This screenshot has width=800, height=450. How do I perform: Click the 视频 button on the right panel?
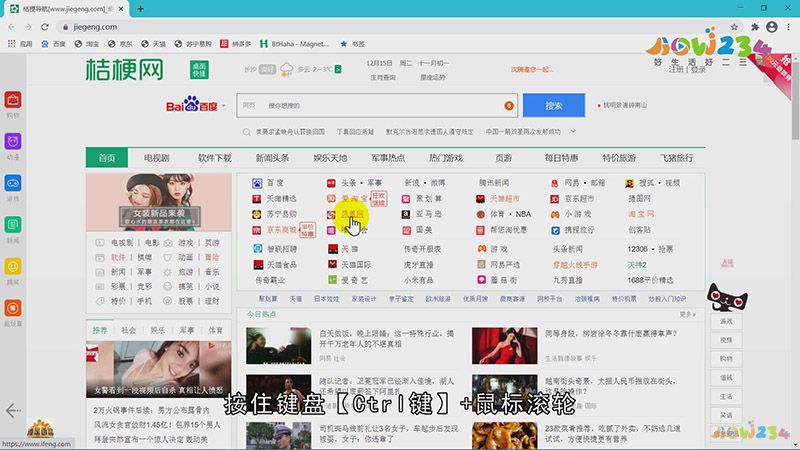726,340
